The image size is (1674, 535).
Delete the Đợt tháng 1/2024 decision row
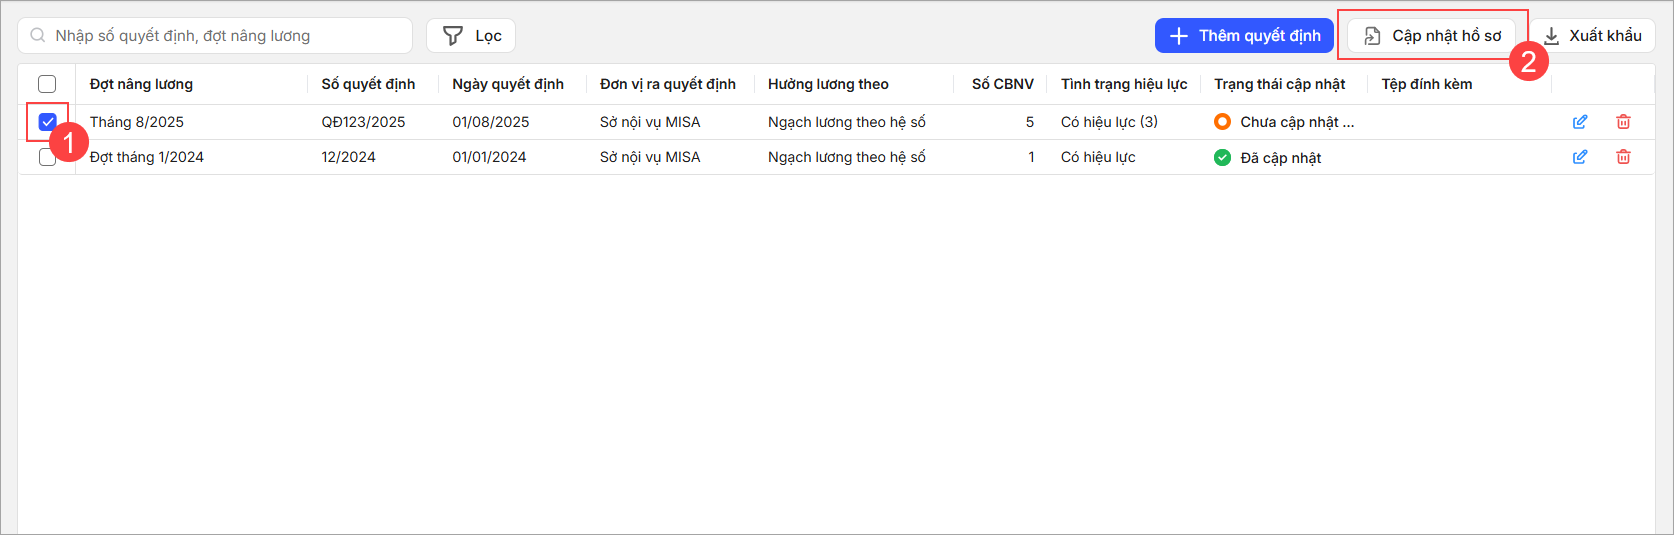click(x=1623, y=157)
